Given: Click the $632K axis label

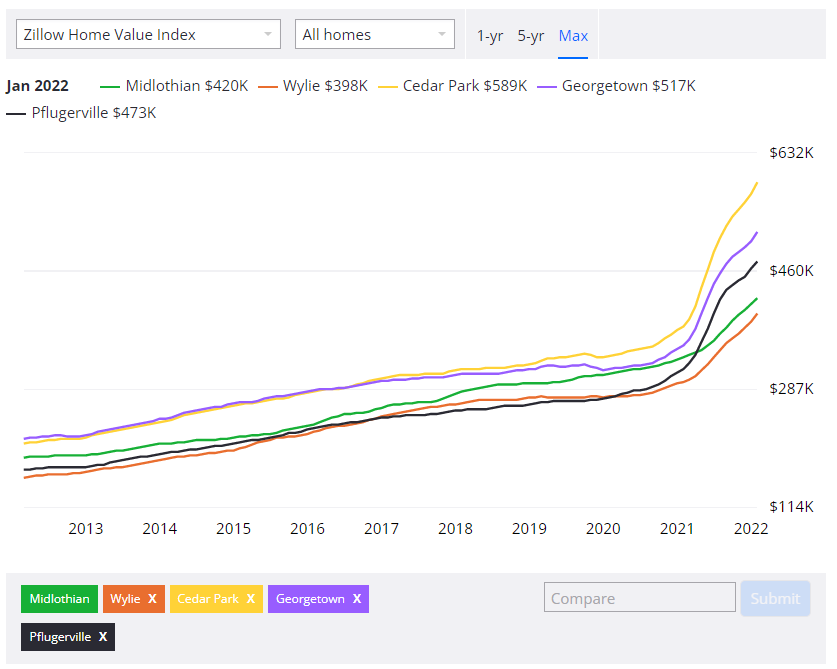Looking at the screenshot, I should tap(791, 153).
